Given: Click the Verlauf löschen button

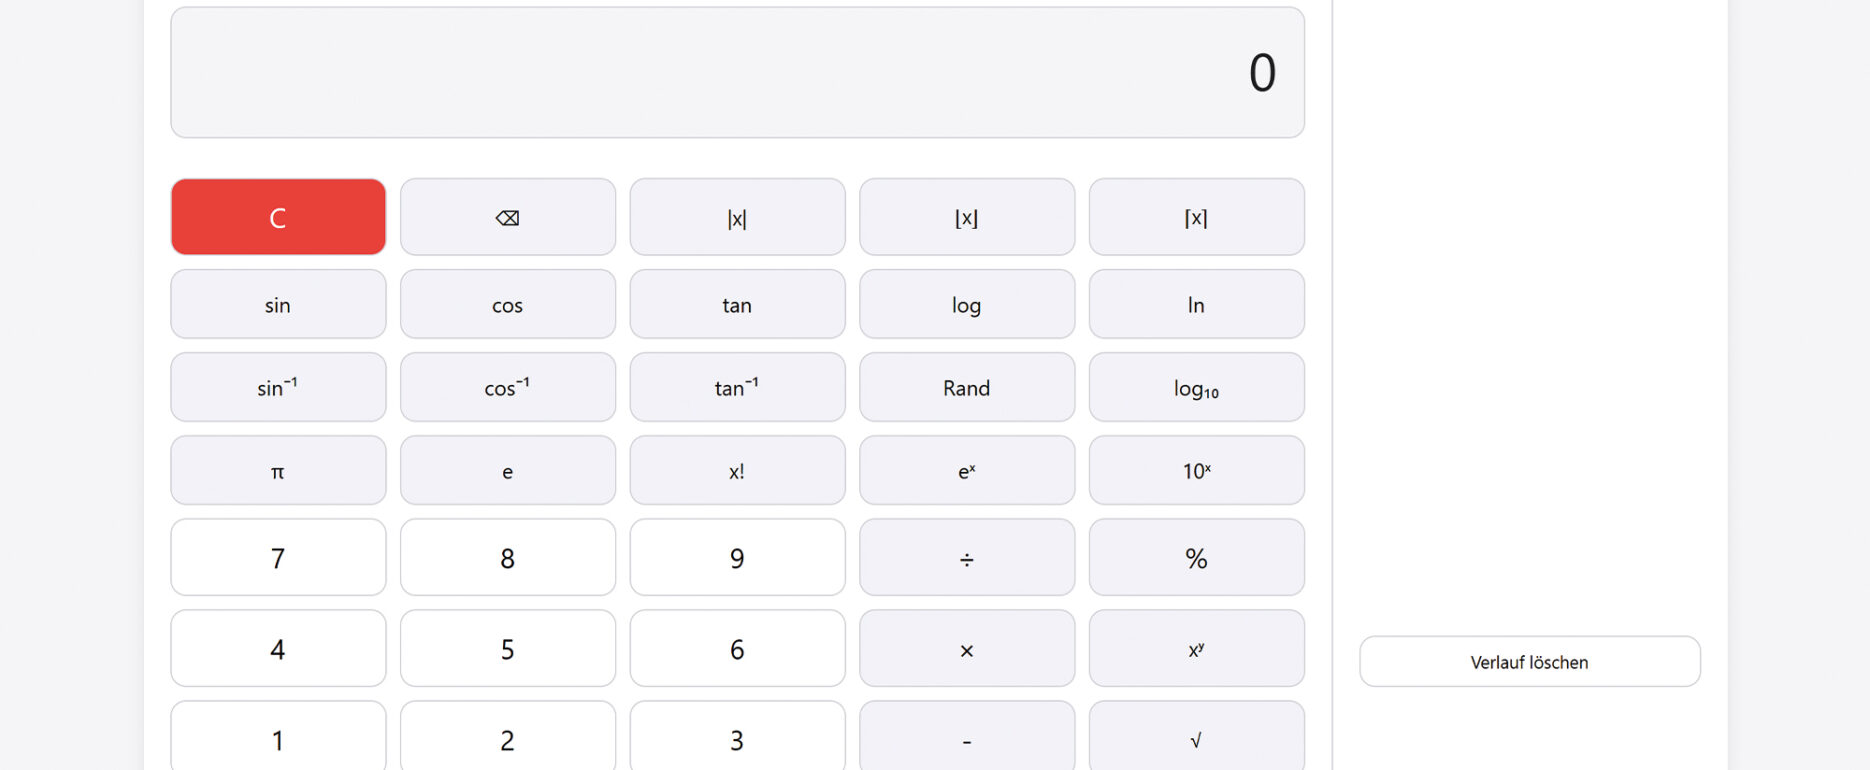Looking at the screenshot, I should click(1529, 662).
